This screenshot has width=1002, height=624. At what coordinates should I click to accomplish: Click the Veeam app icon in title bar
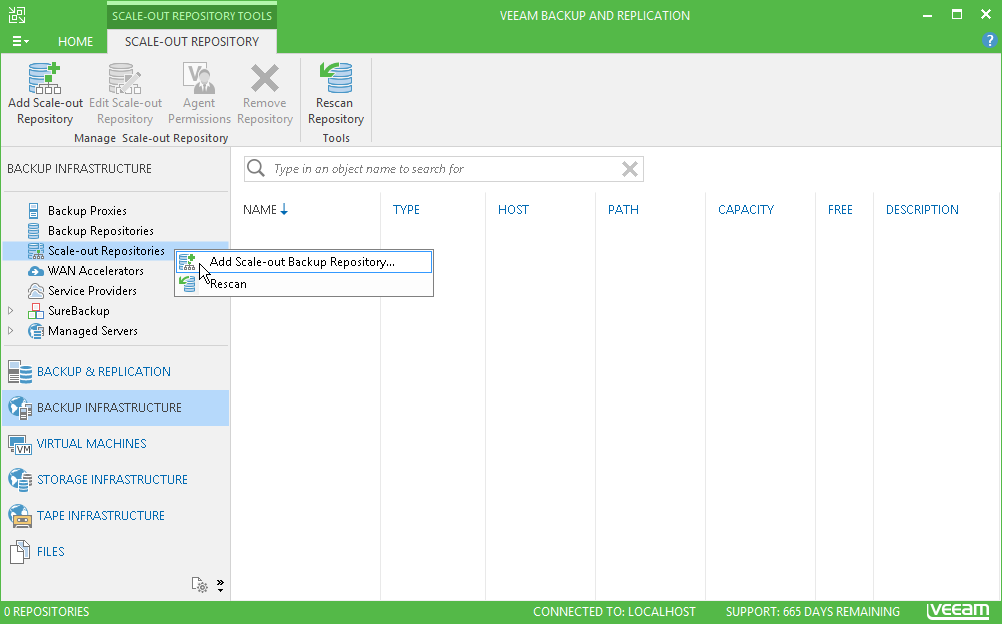[x=17, y=15]
